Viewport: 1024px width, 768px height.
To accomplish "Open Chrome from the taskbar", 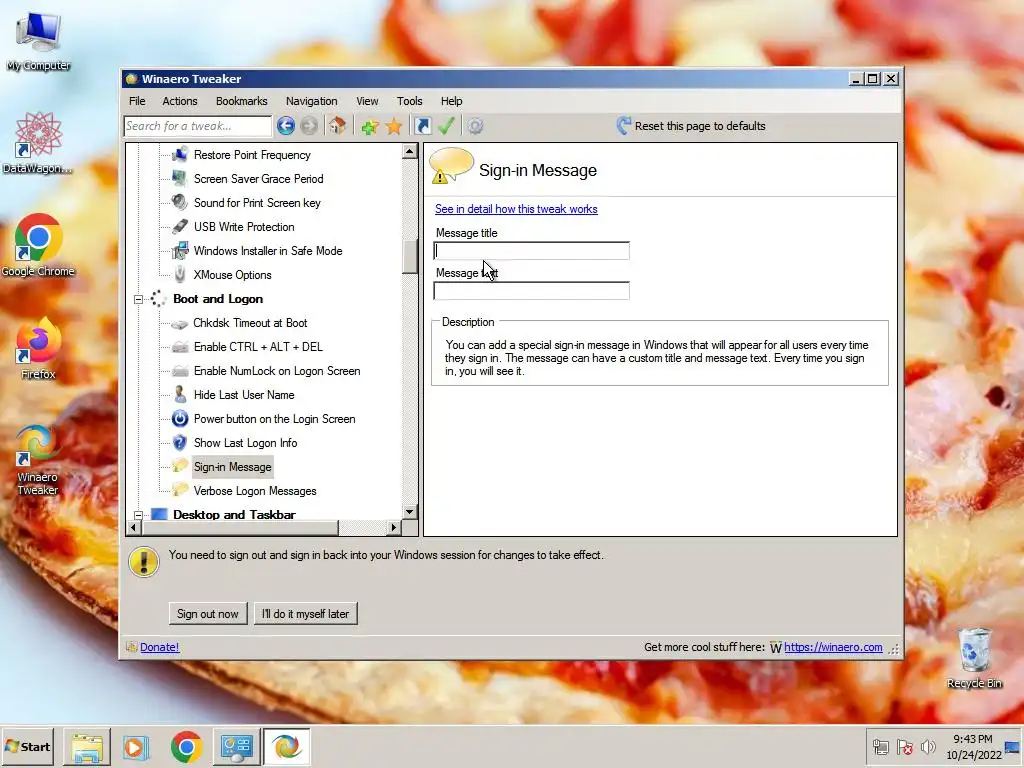I will (187, 746).
